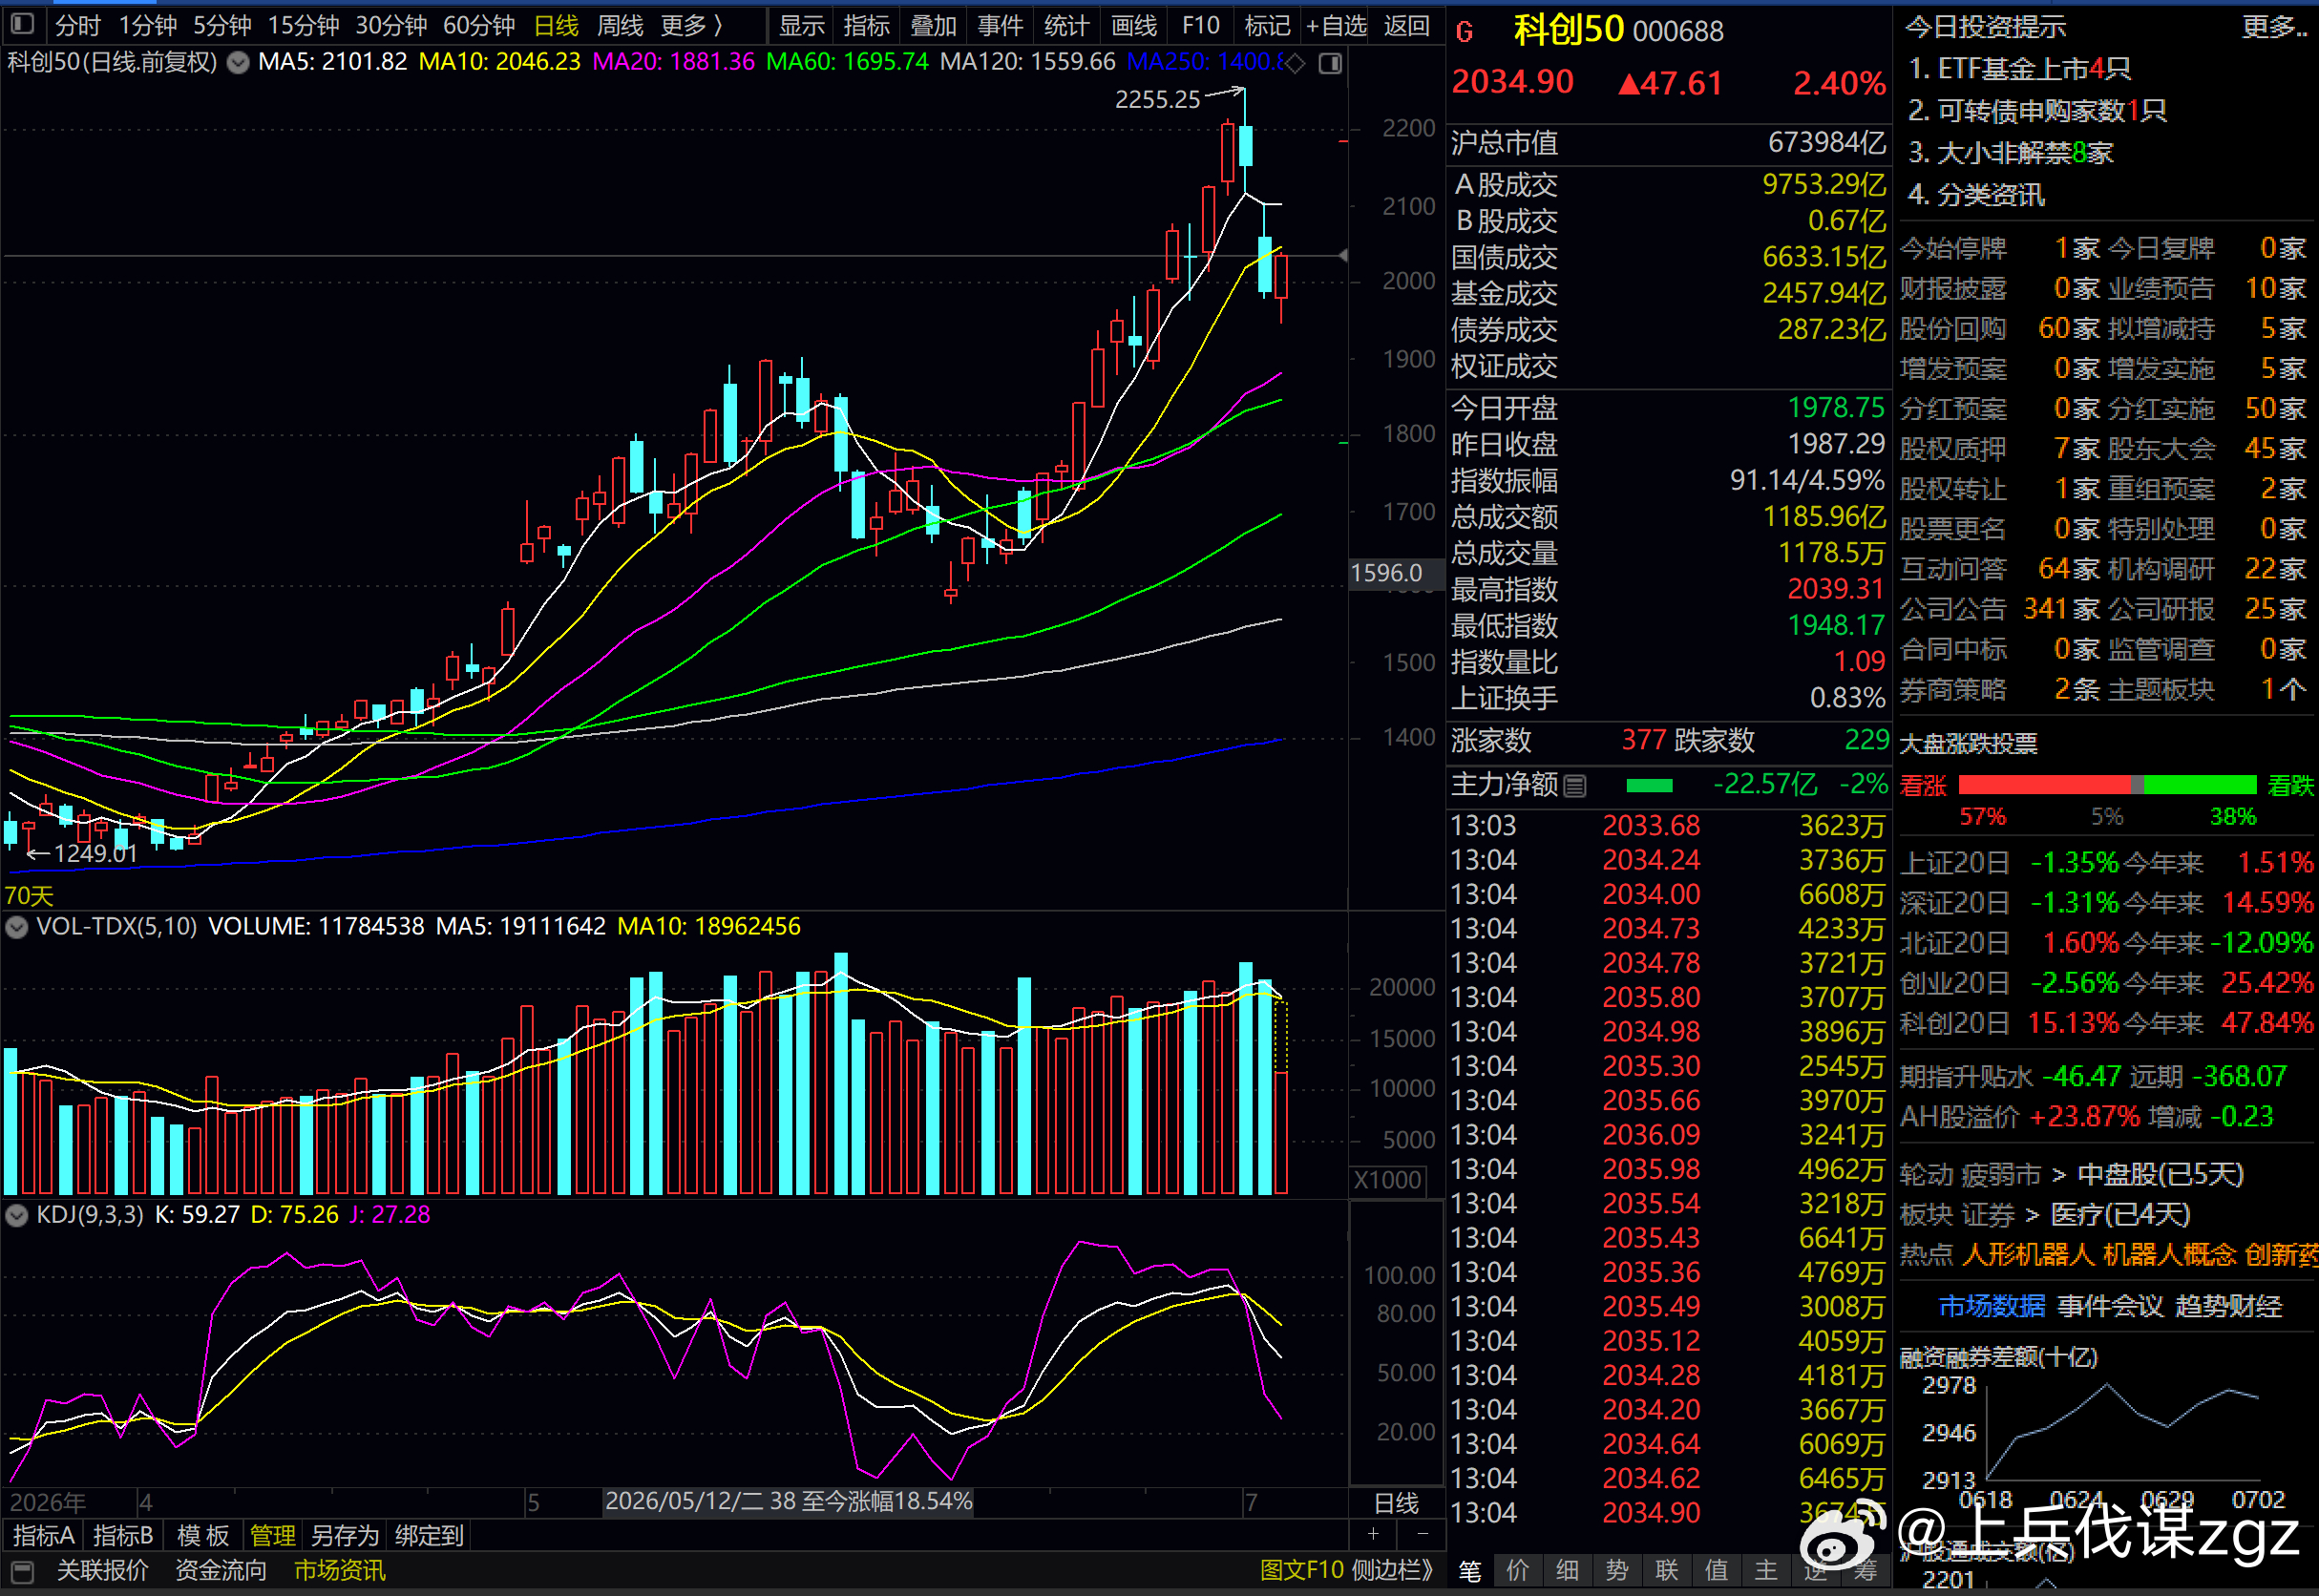Image resolution: width=2319 pixels, height=1596 pixels.
Task: Open 图文F10 link
Action: click(1302, 1570)
